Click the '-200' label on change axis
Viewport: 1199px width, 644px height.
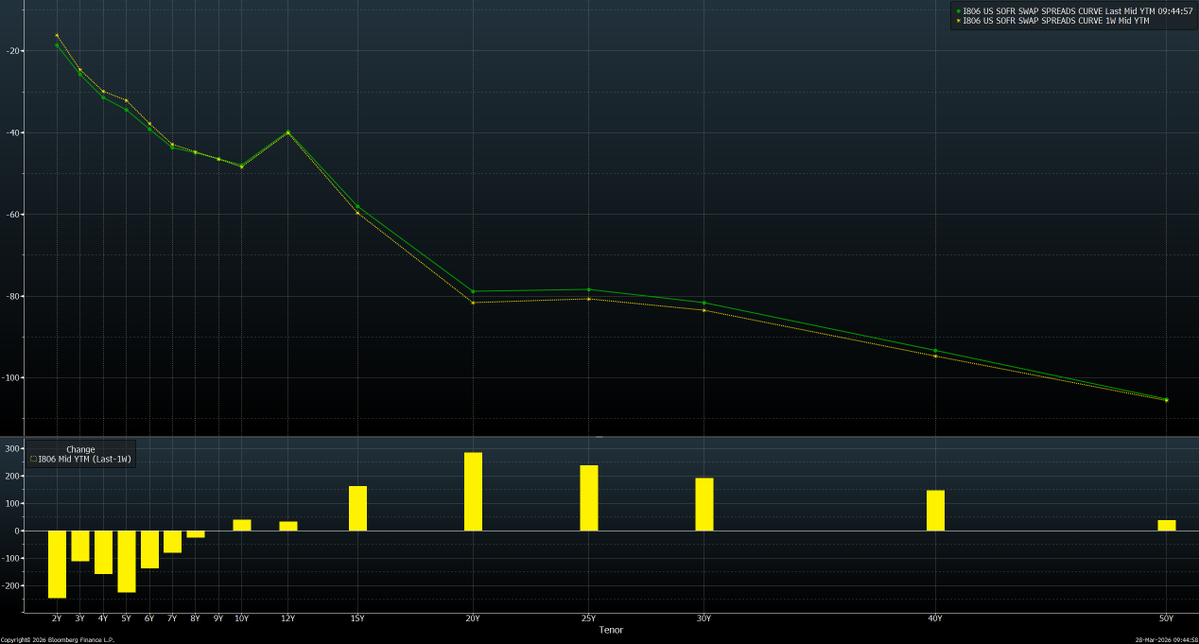[x=11, y=586]
